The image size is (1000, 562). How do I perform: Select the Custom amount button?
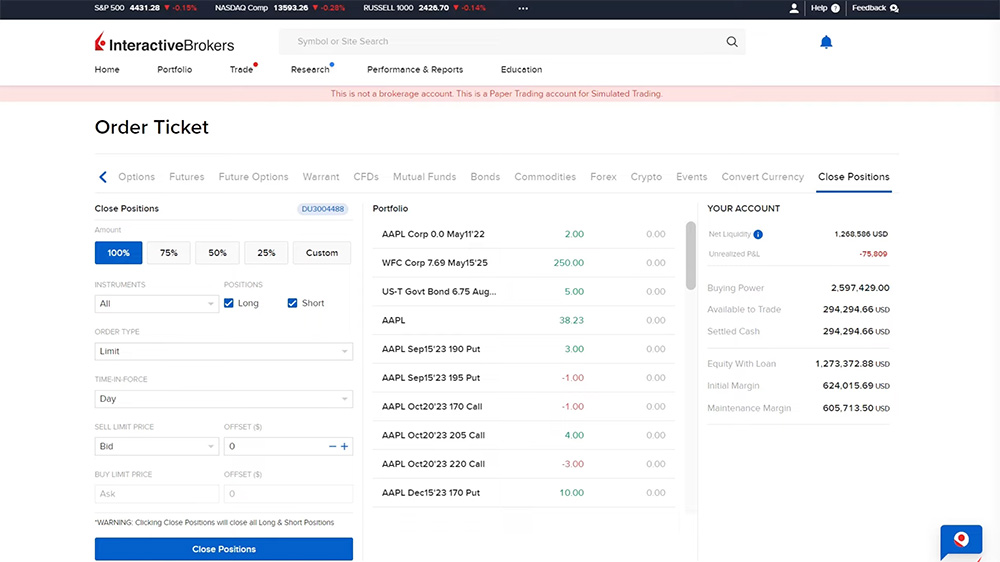(322, 253)
